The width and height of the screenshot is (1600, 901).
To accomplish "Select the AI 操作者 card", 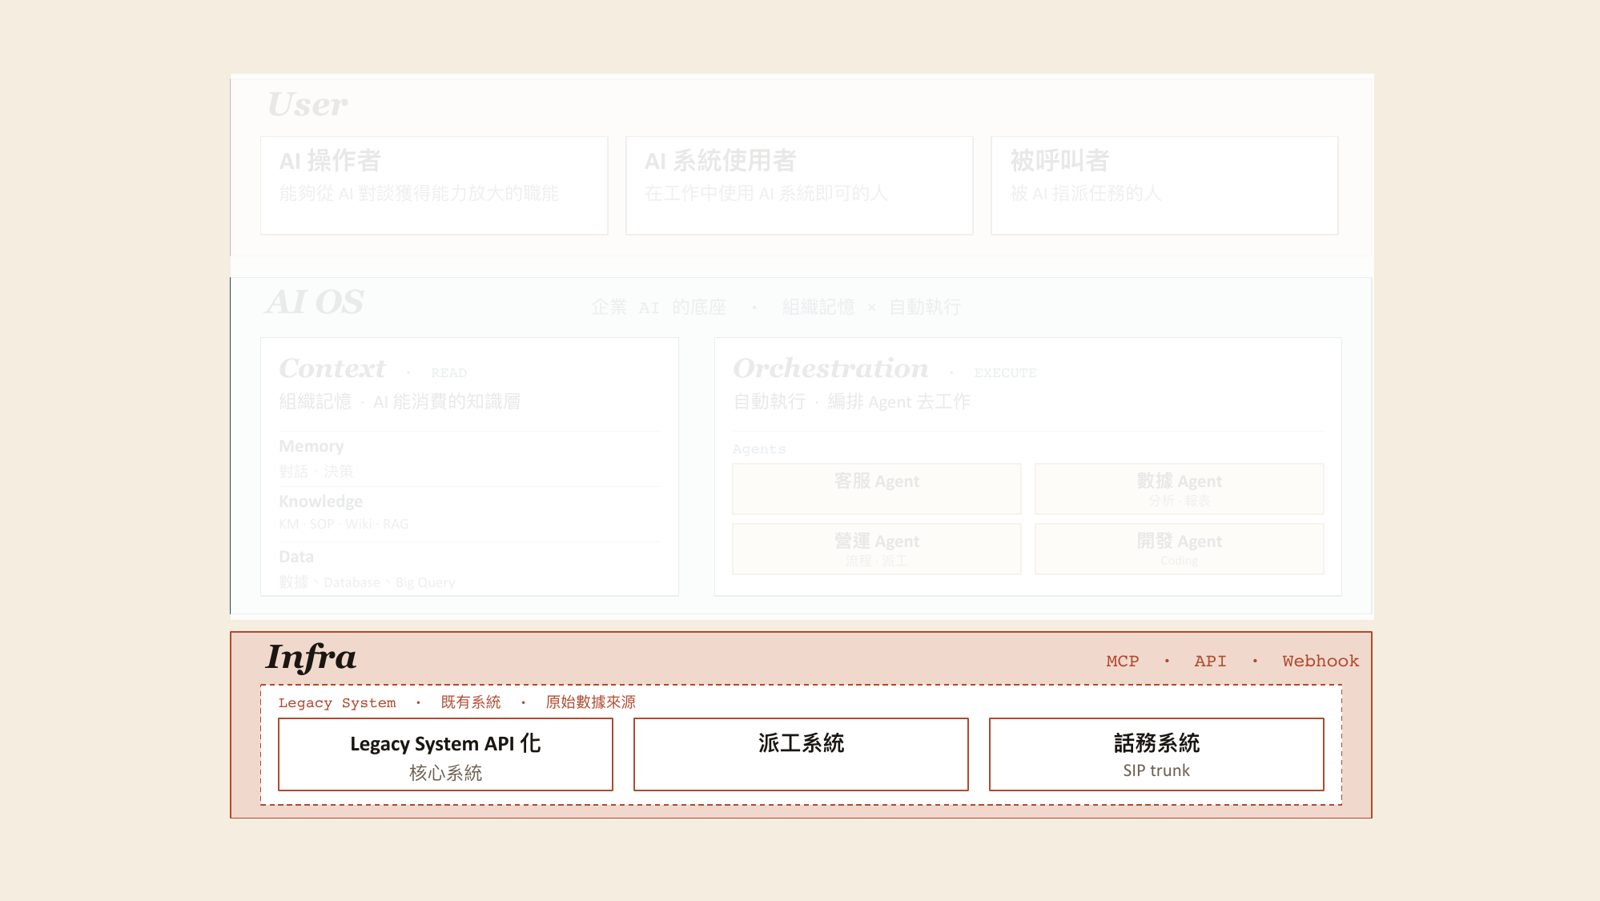I will click(434, 186).
